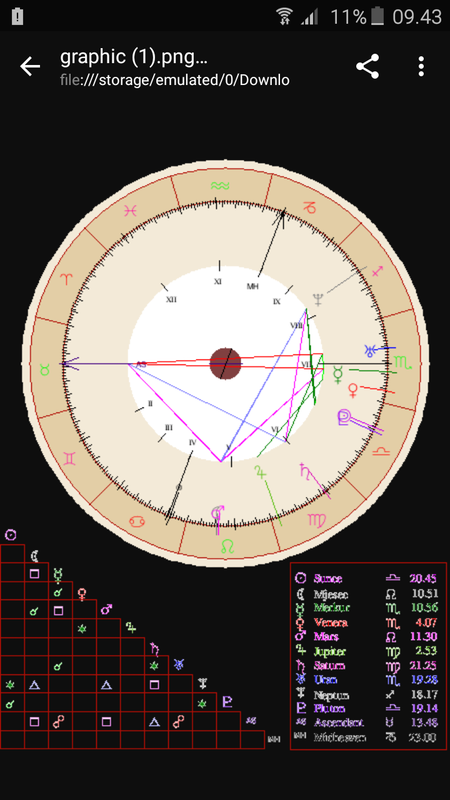
Task: Tap the MH label inside the wheel
Action: [x=253, y=286]
